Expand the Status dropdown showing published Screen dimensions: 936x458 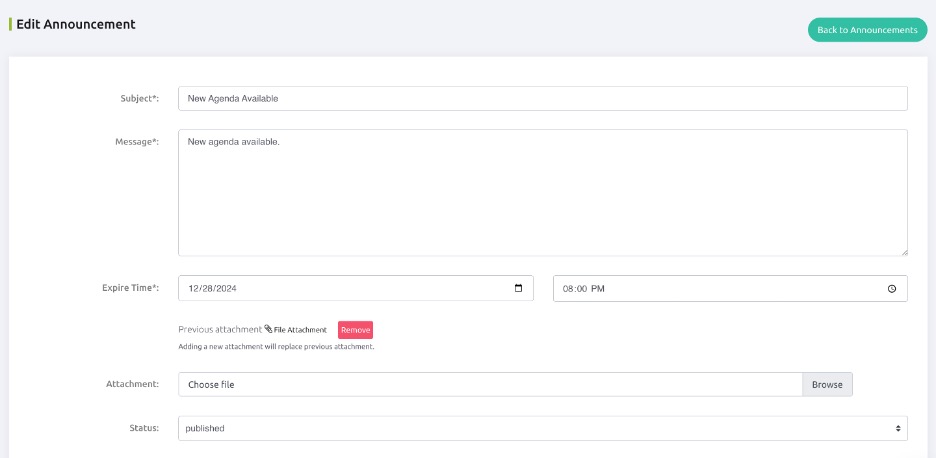pyautogui.click(x=543, y=428)
